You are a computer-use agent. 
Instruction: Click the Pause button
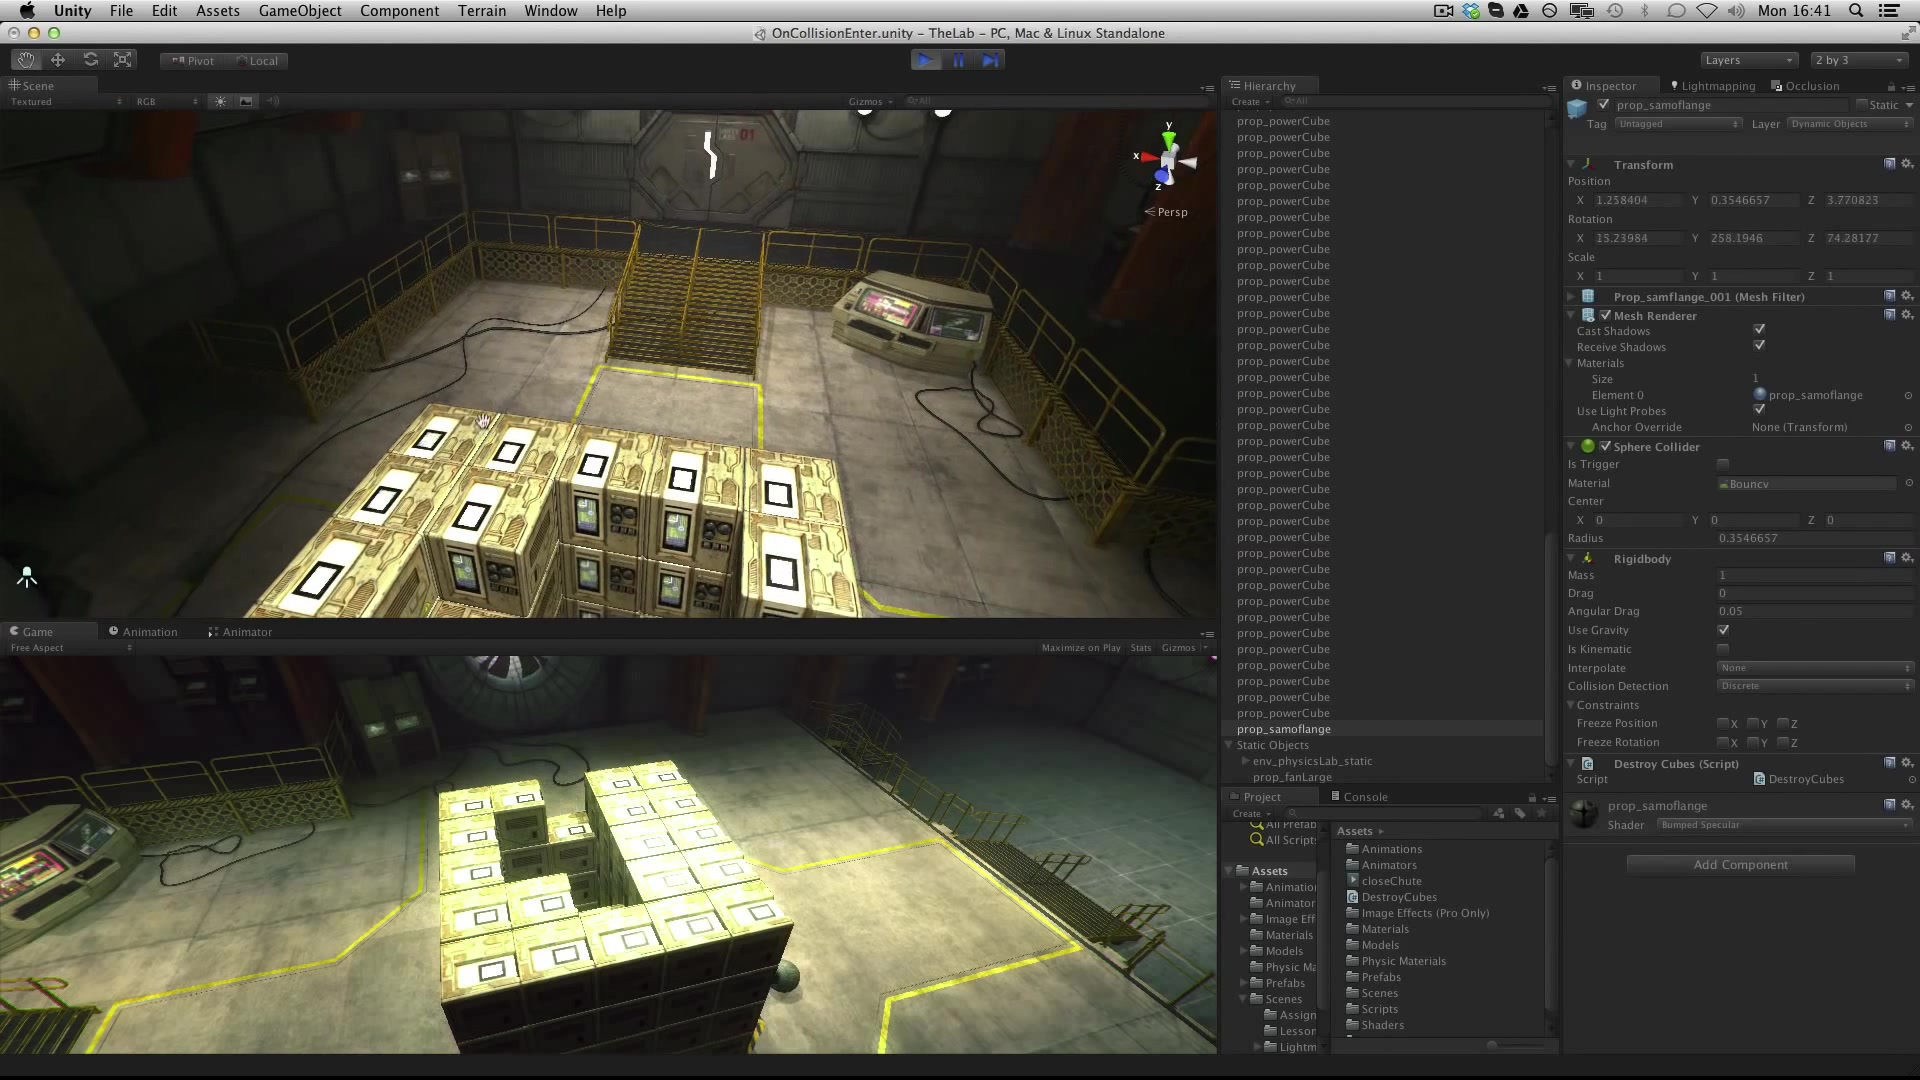pyautogui.click(x=958, y=60)
